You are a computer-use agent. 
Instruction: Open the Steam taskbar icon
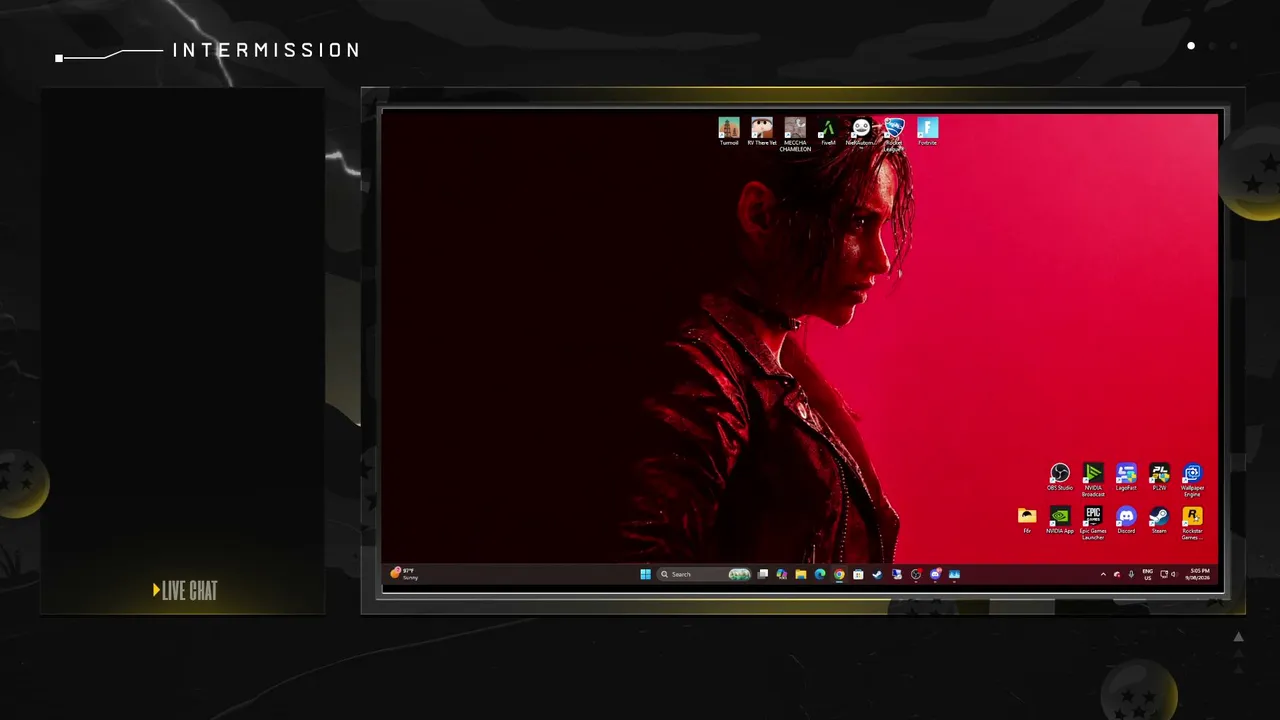pyautogui.click(x=877, y=574)
